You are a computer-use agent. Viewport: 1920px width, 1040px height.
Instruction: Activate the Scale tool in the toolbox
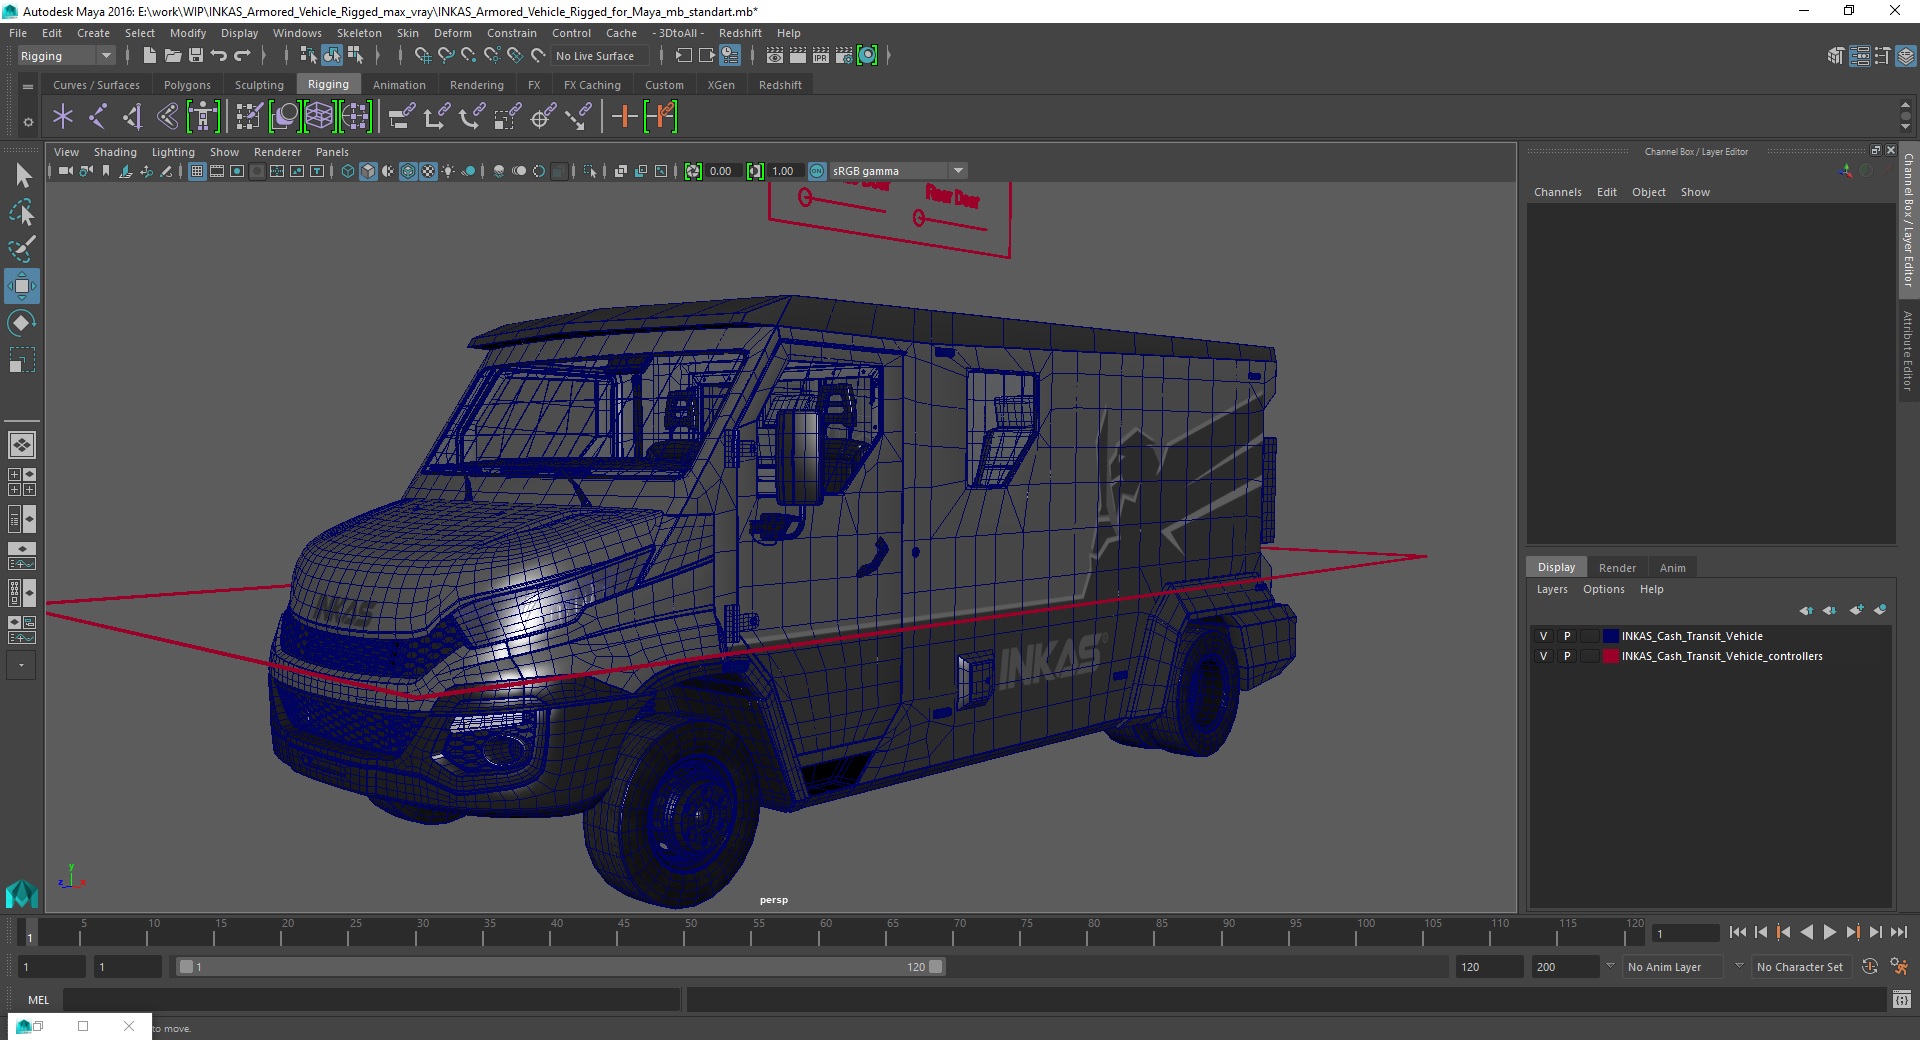coord(22,360)
